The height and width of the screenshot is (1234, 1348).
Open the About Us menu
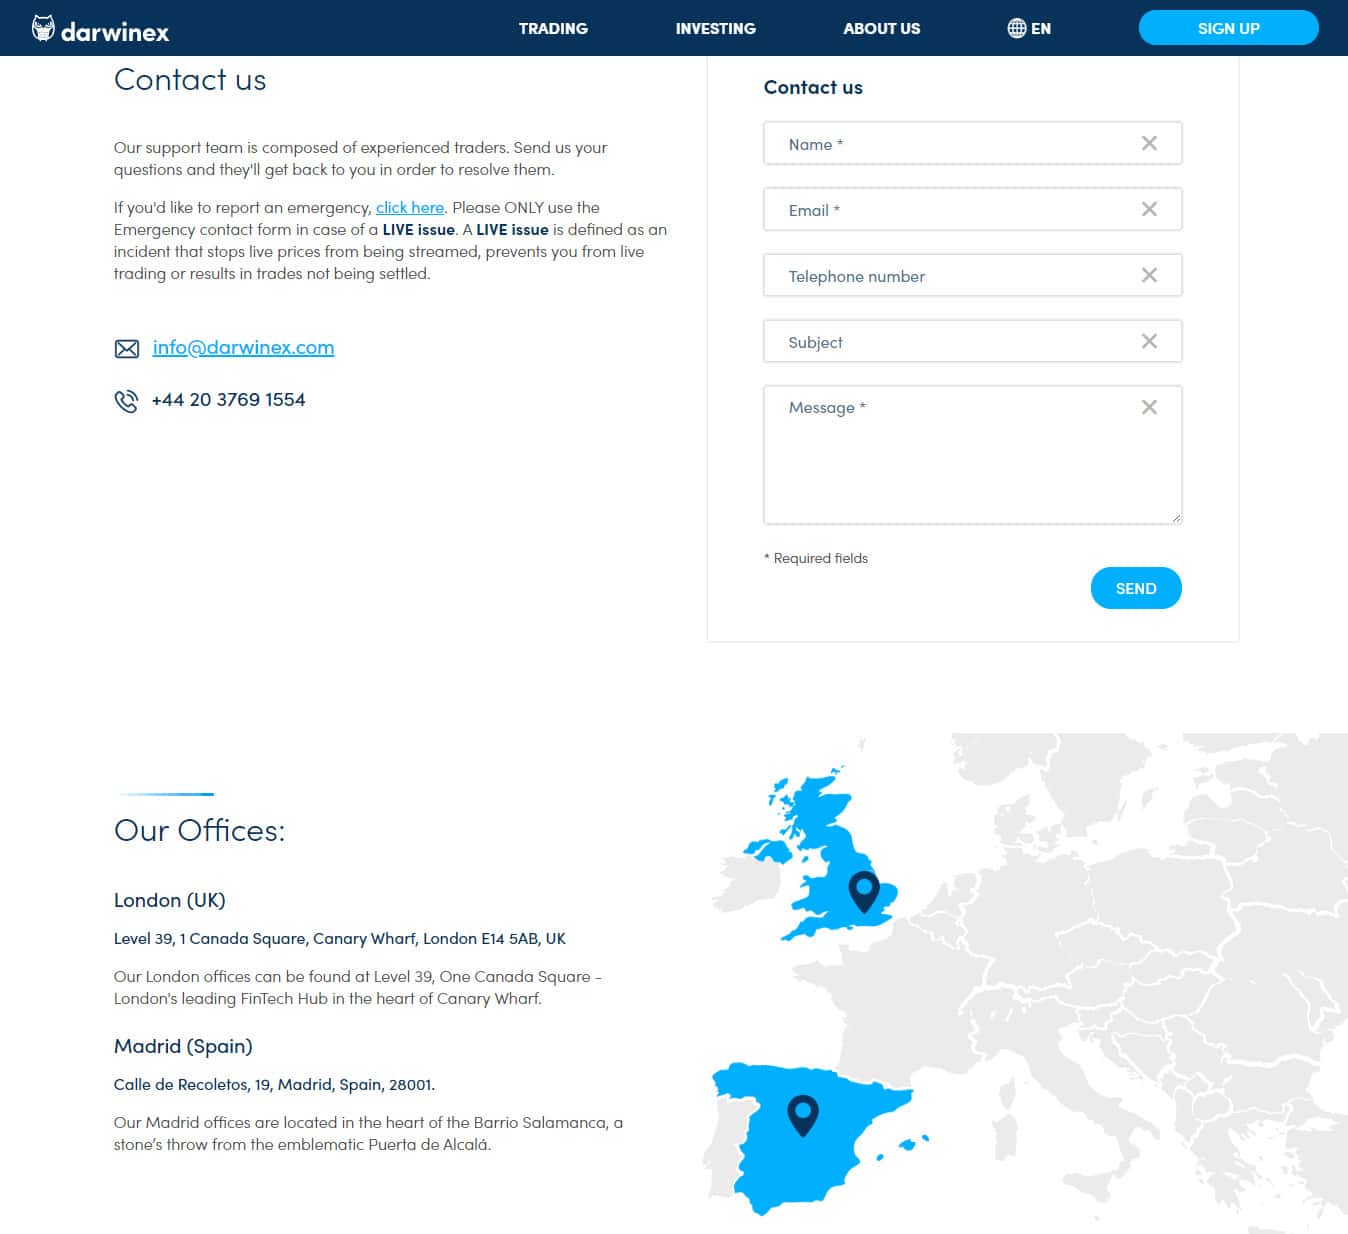pyautogui.click(x=881, y=28)
